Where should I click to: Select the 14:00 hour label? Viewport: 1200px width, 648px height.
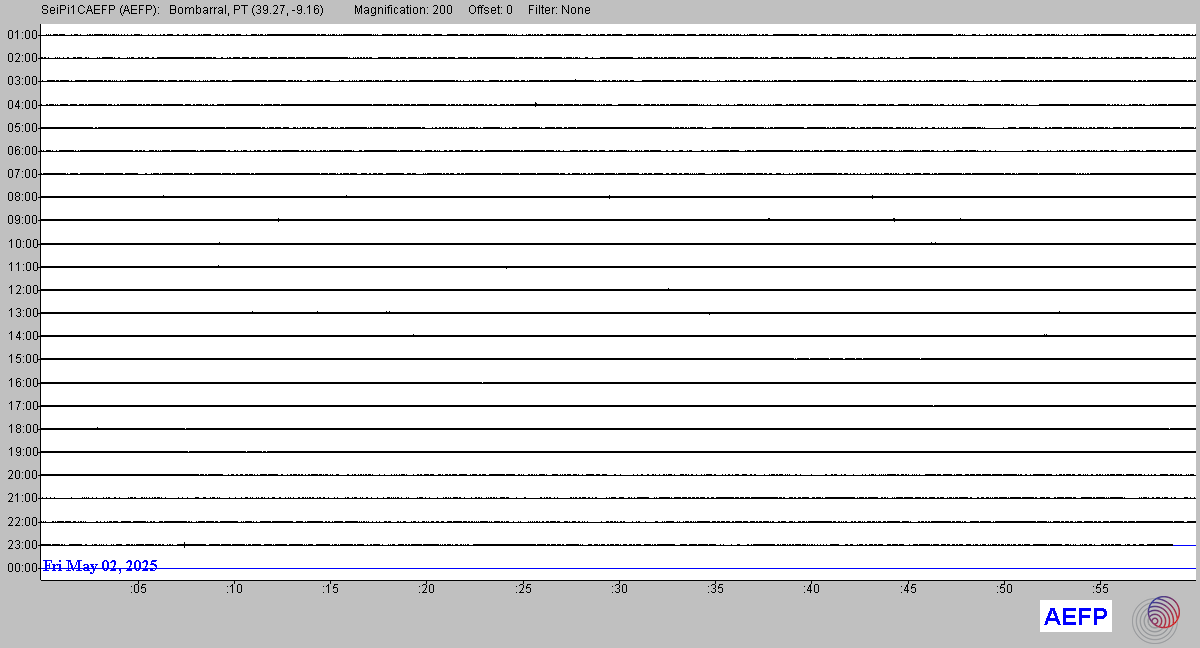tap(22, 336)
